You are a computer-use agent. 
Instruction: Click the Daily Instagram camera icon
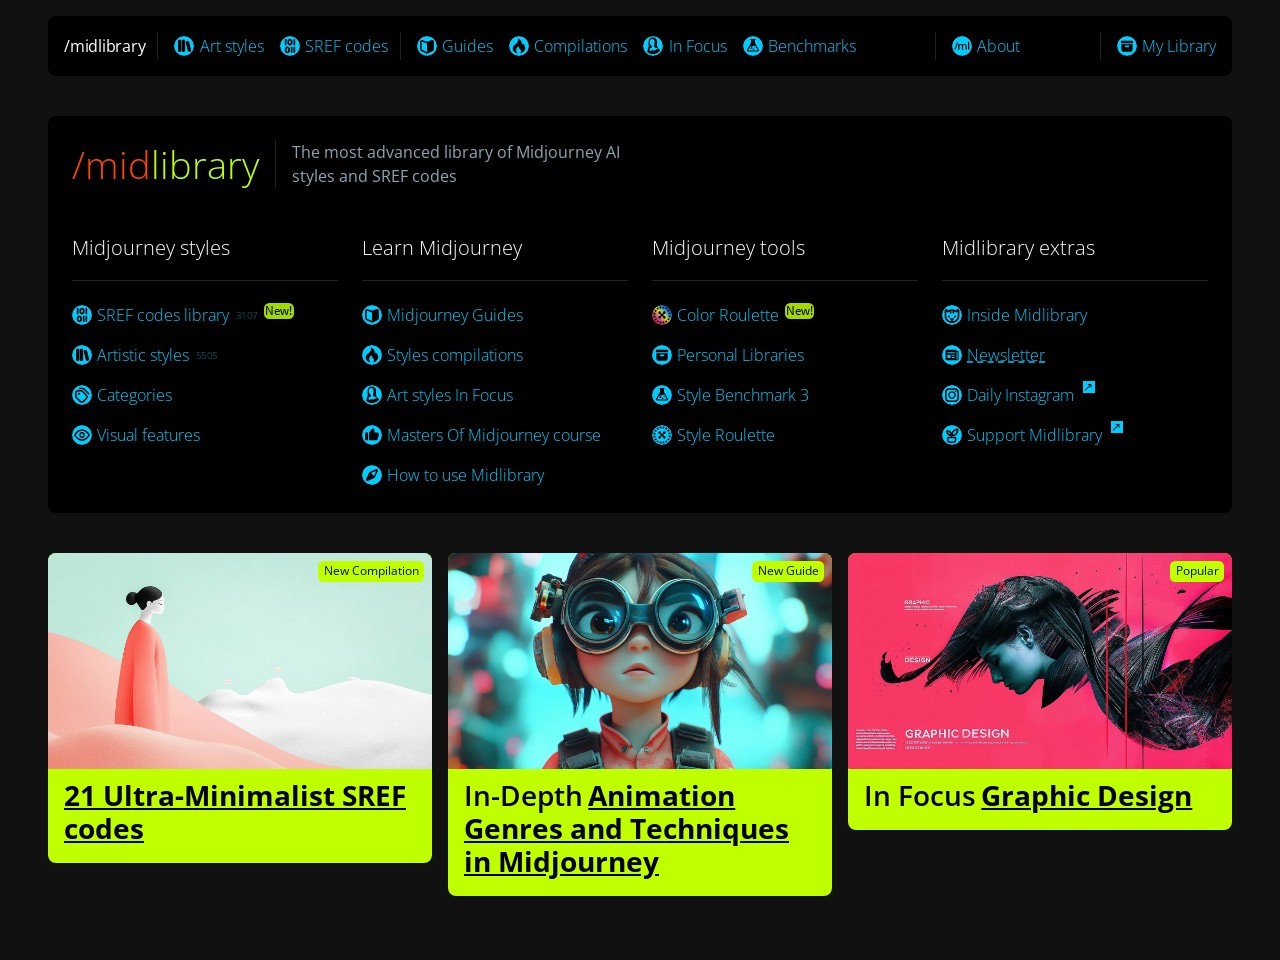(951, 395)
